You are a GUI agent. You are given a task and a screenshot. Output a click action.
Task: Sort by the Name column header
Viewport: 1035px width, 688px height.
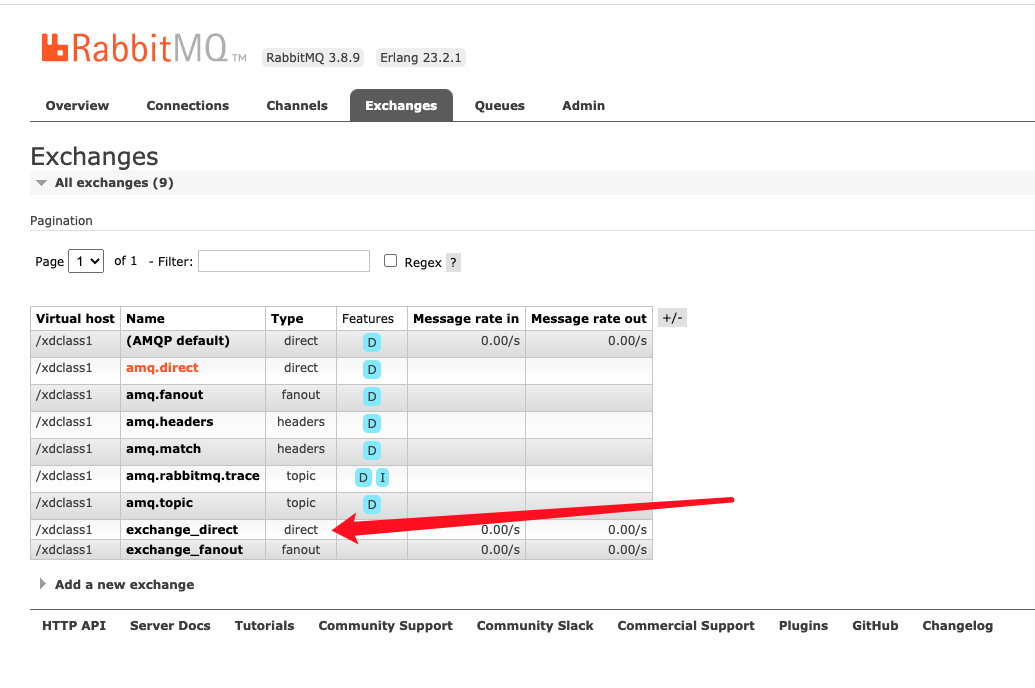click(145, 319)
